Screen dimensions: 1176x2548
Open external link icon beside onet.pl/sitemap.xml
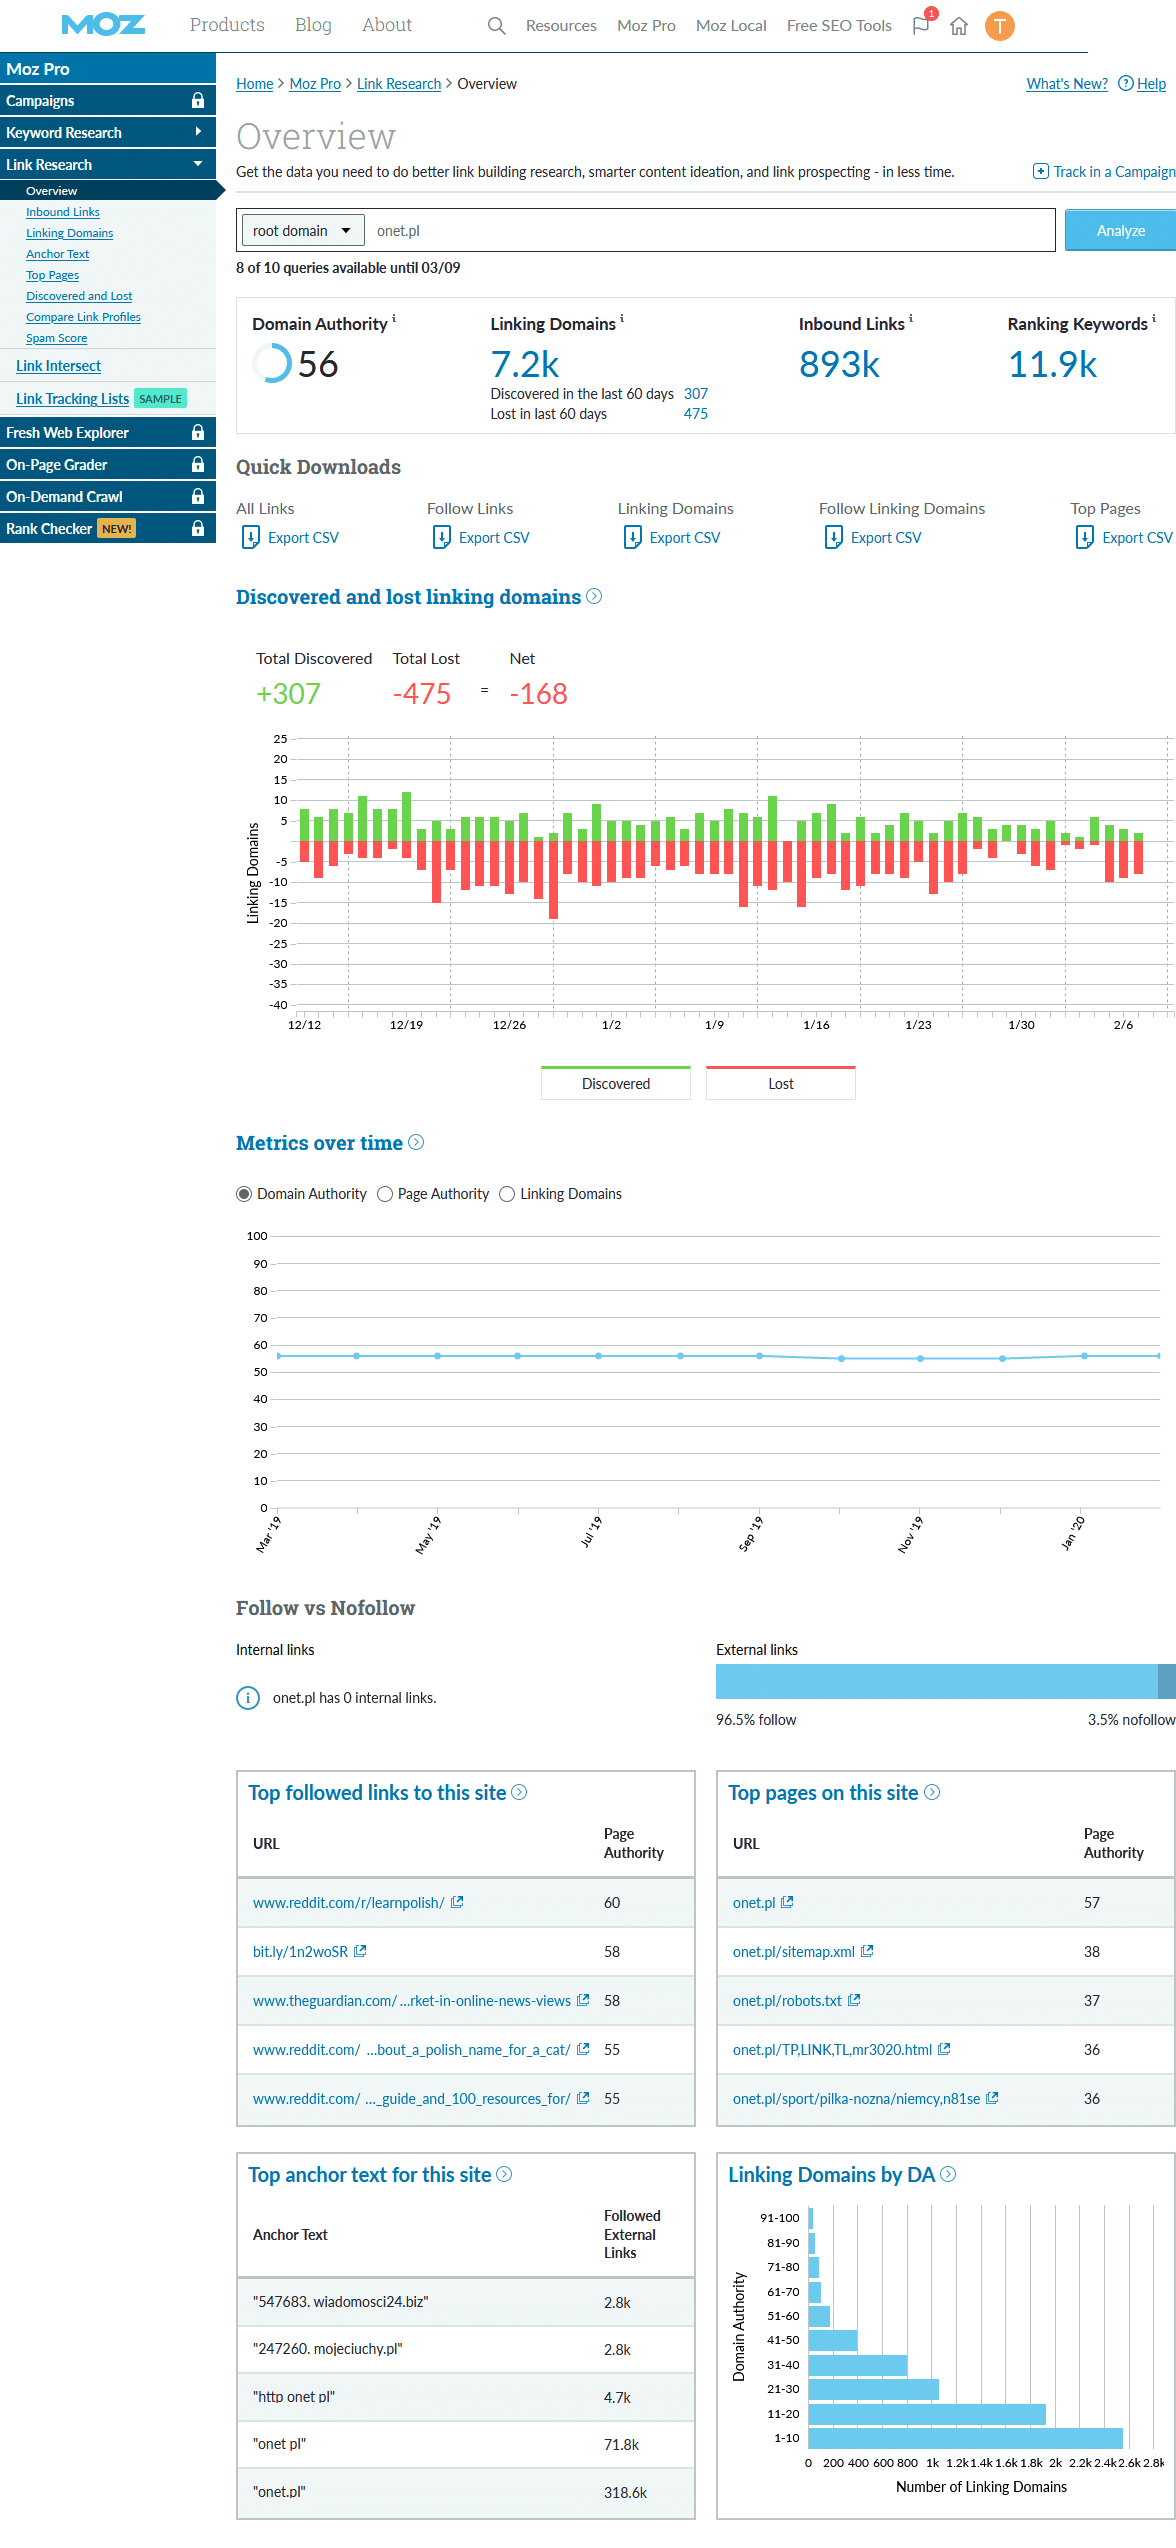(867, 1951)
